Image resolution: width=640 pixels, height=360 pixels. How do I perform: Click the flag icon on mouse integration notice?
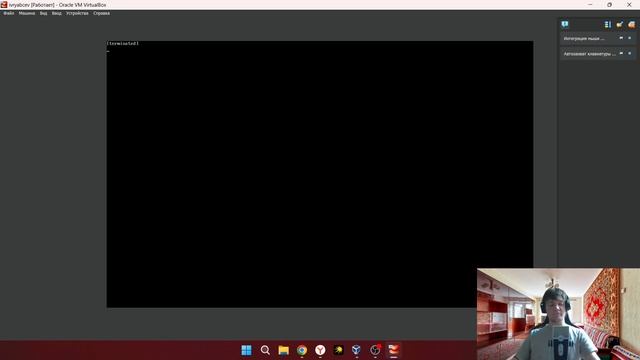621,38
